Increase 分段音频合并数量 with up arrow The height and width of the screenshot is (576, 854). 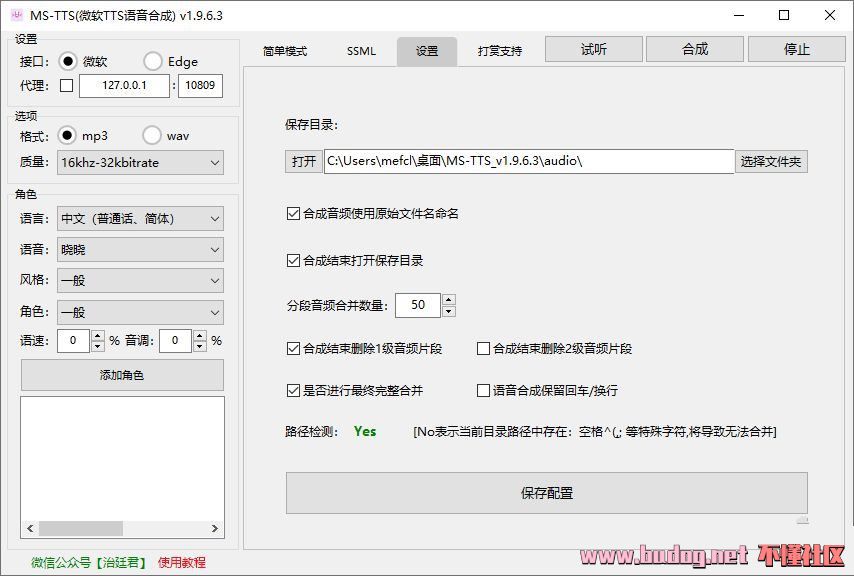pyautogui.click(x=449, y=300)
